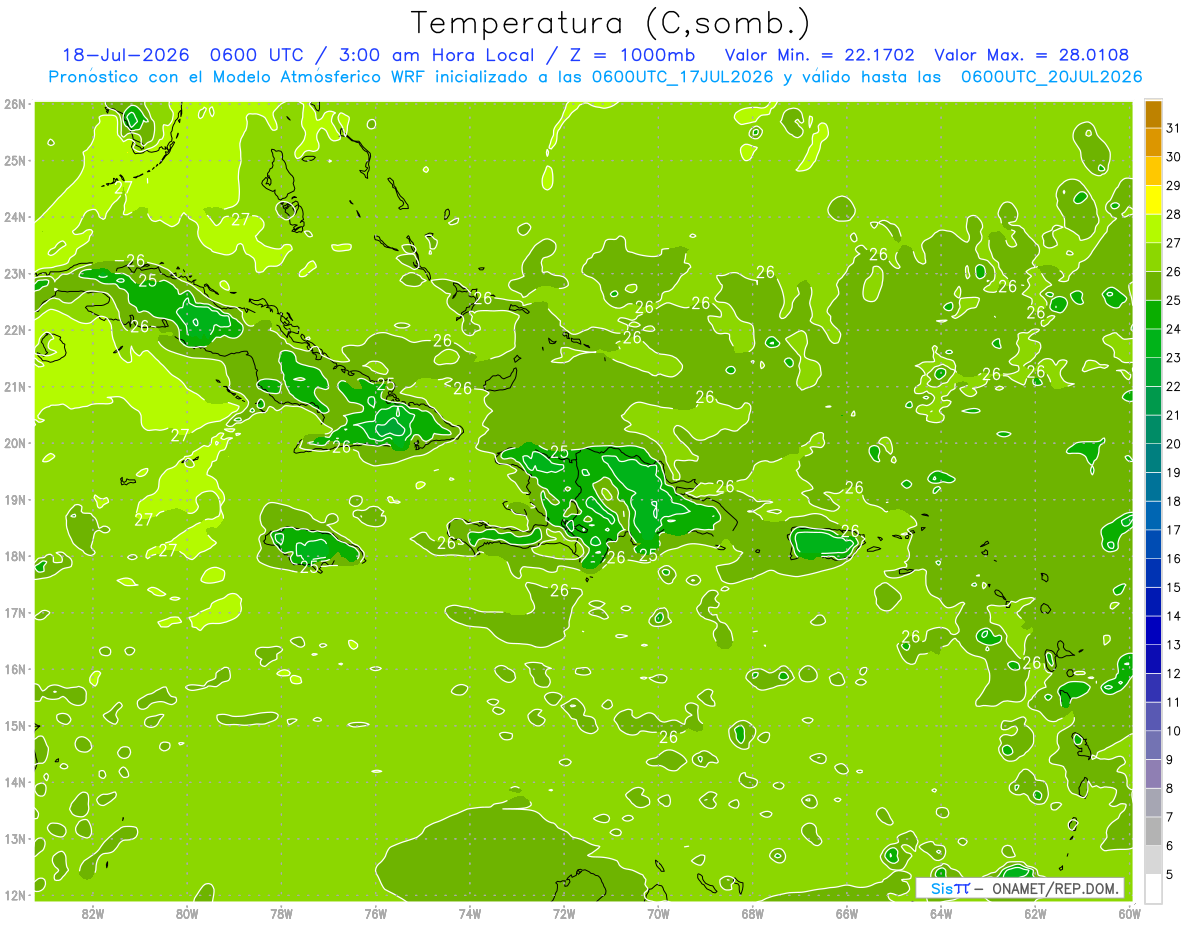
Task: Click the legend scale number 28
Action: click(1174, 214)
